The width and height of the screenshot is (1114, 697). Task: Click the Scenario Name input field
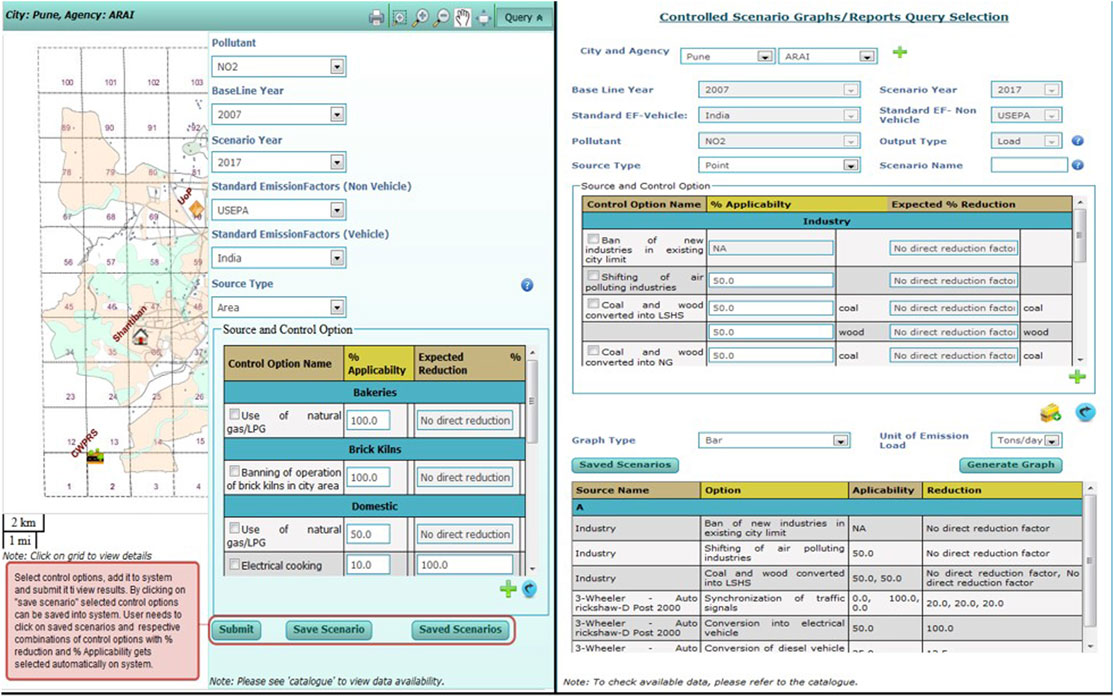tap(1029, 165)
